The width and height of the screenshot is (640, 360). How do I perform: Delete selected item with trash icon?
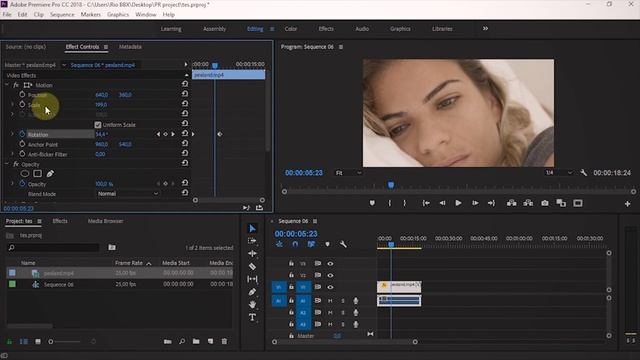pyautogui.click(x=224, y=341)
